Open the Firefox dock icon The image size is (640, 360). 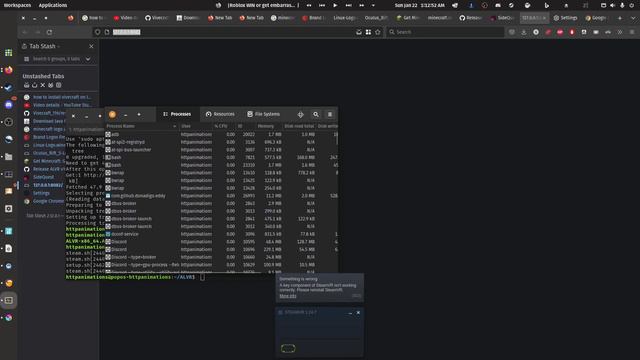coord(9,70)
